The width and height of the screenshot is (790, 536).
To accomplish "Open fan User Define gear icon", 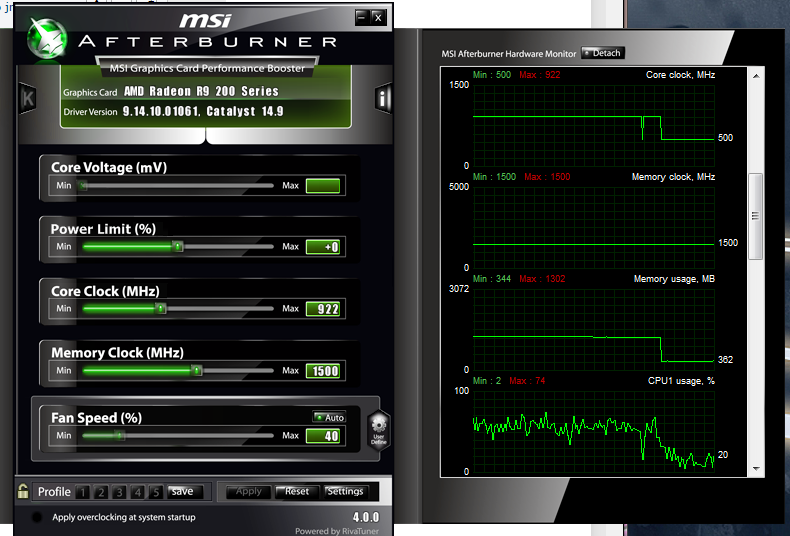I will point(378,429).
